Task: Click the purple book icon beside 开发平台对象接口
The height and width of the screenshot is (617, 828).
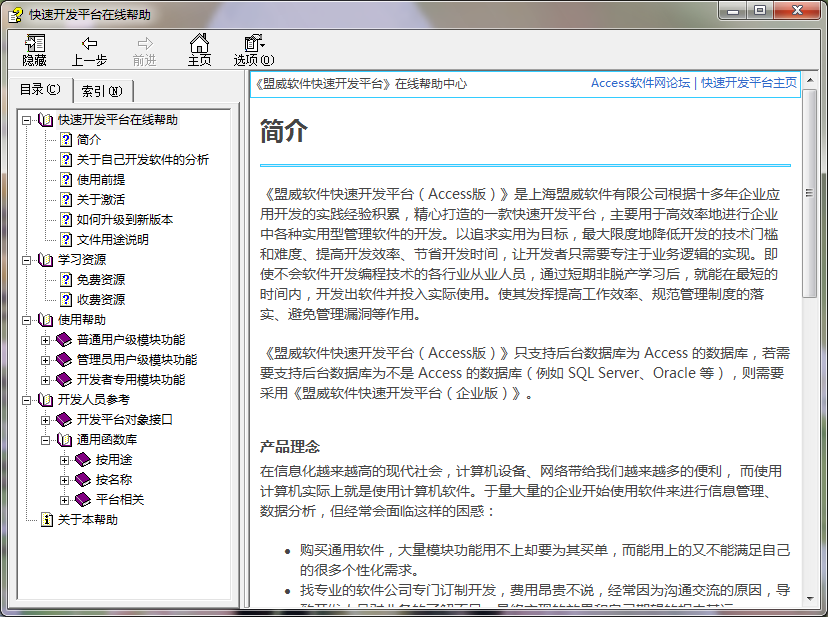Action: point(64,420)
